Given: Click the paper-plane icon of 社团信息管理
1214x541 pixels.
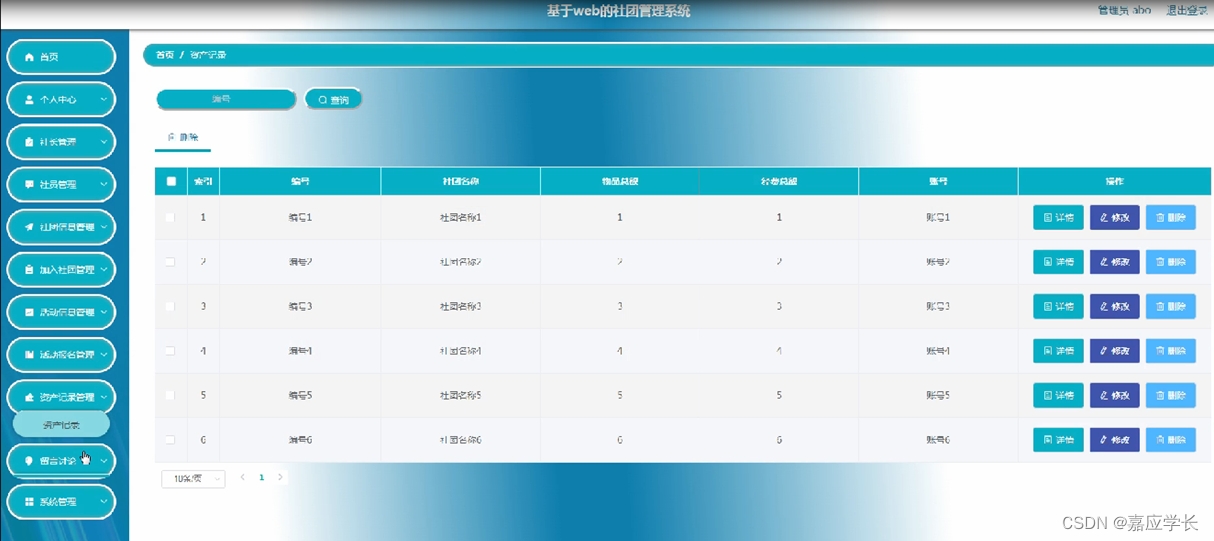Looking at the screenshot, I should tap(29, 227).
